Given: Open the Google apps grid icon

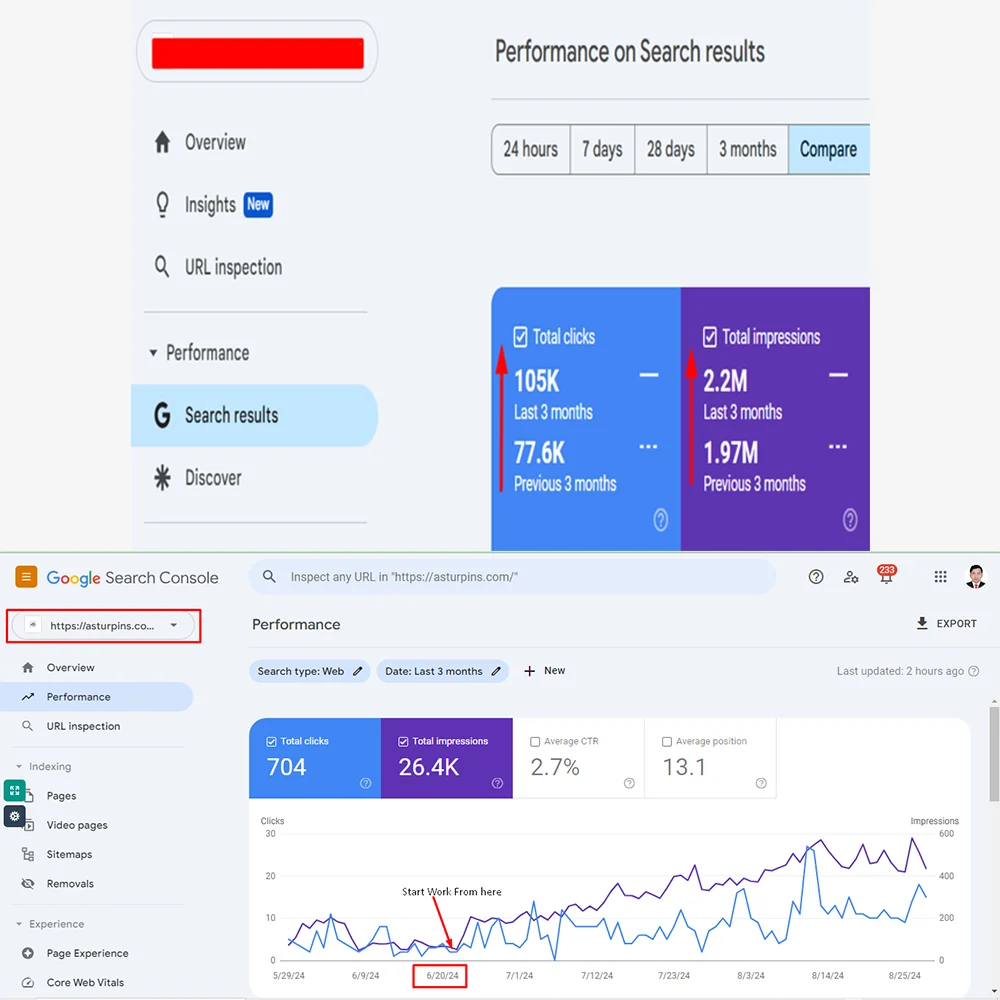Looking at the screenshot, I should (940, 577).
